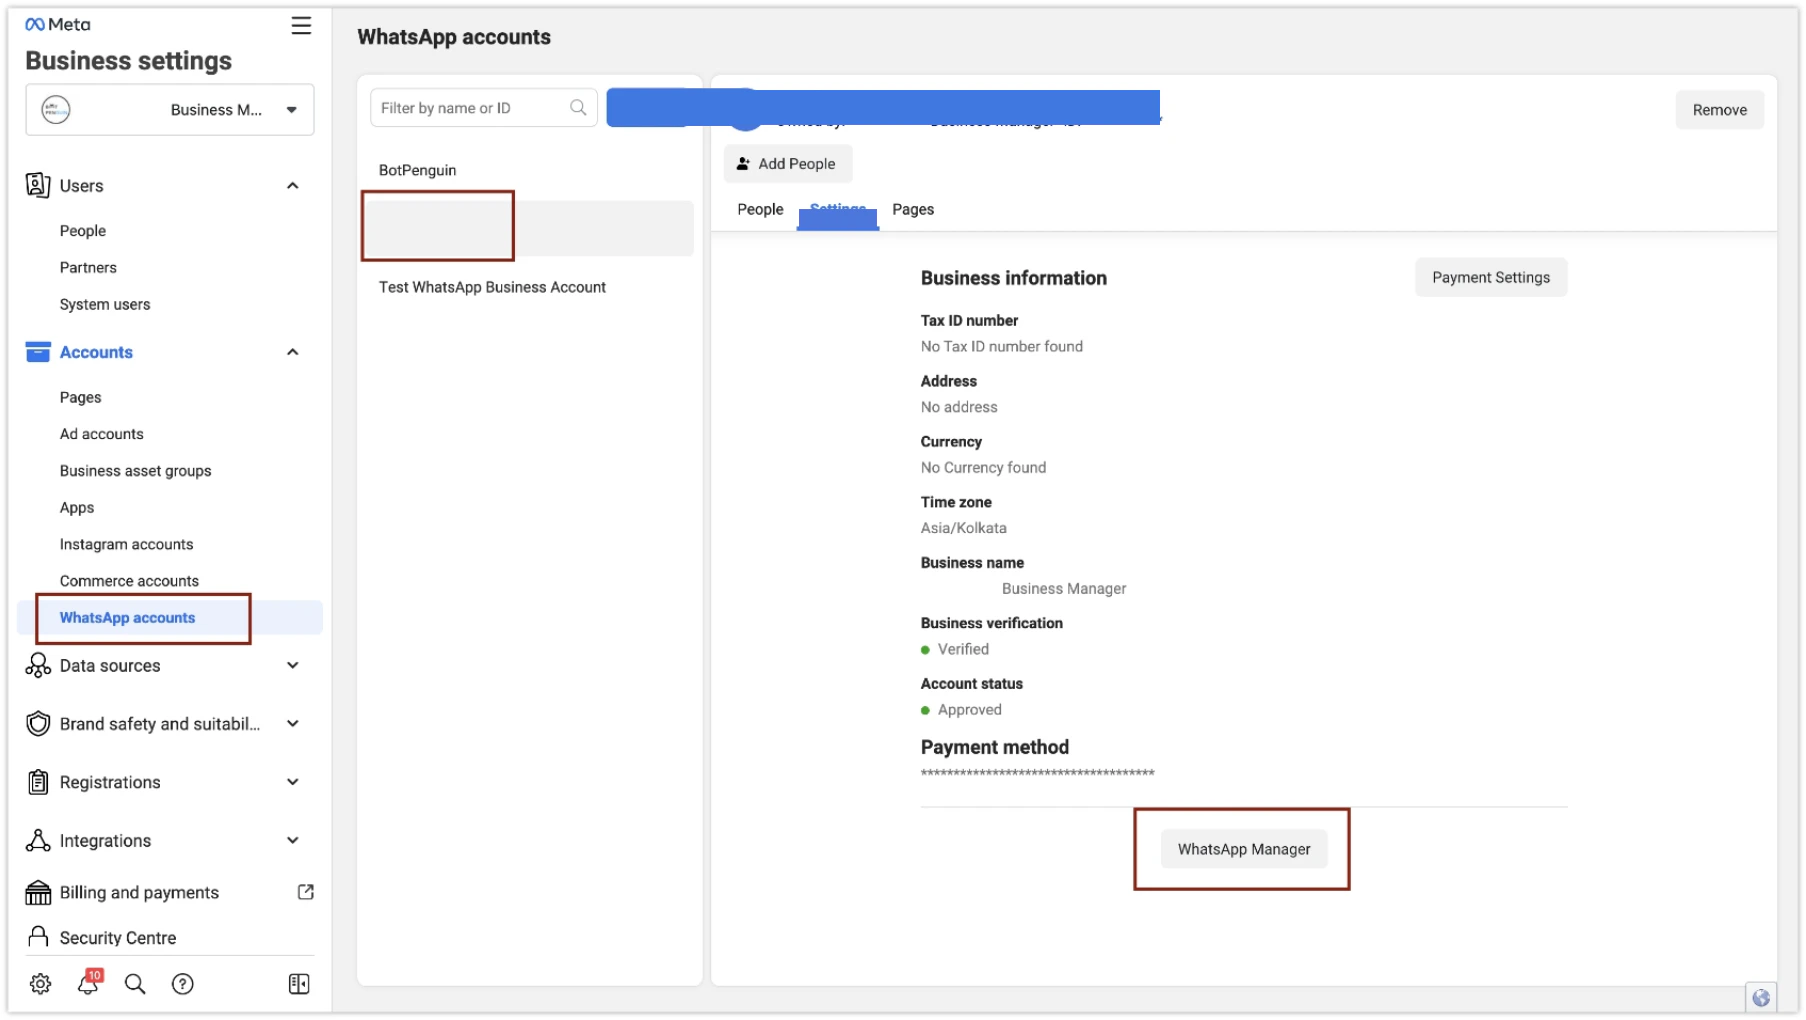The image size is (1806, 1020).
Task: Click the Security Centre lock icon
Action: 38,937
